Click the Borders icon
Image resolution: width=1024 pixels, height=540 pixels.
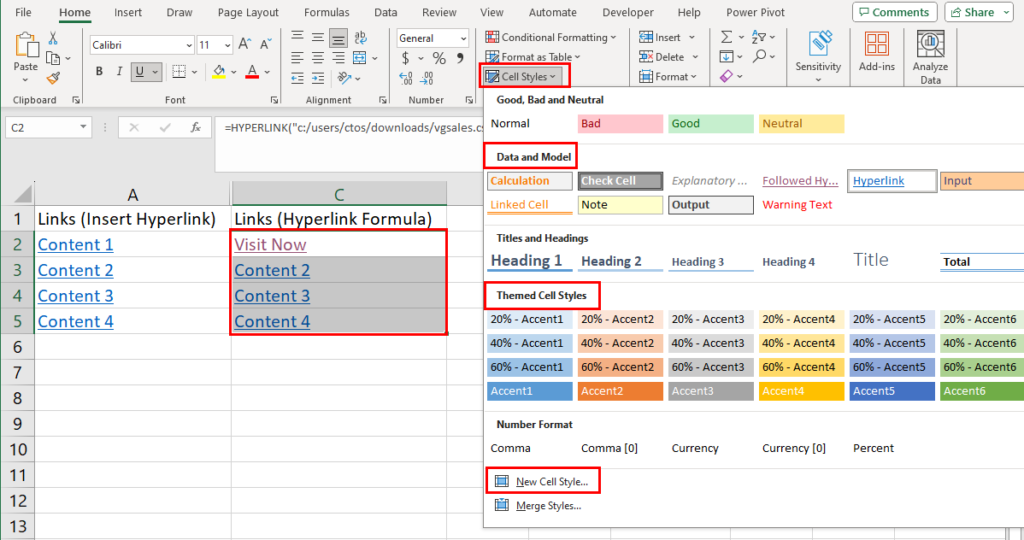[179, 71]
